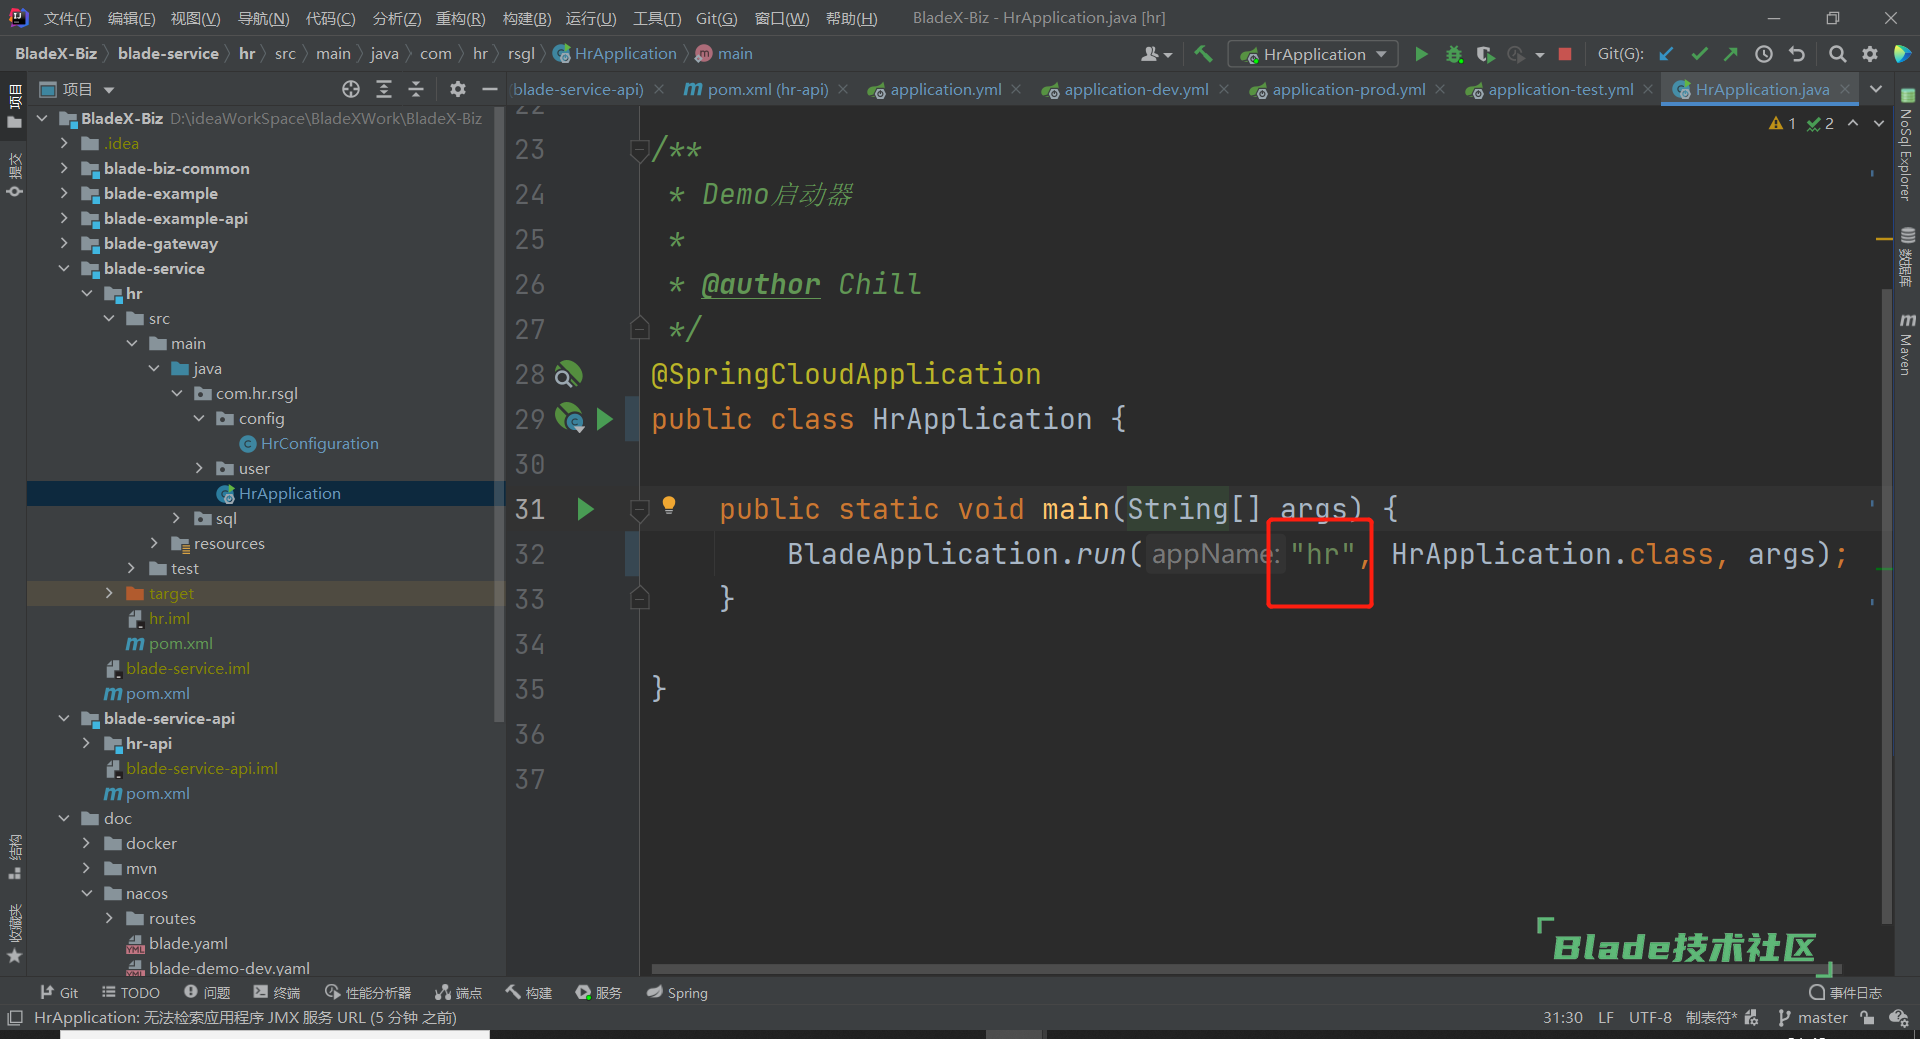Expand all in project panel

point(384,89)
